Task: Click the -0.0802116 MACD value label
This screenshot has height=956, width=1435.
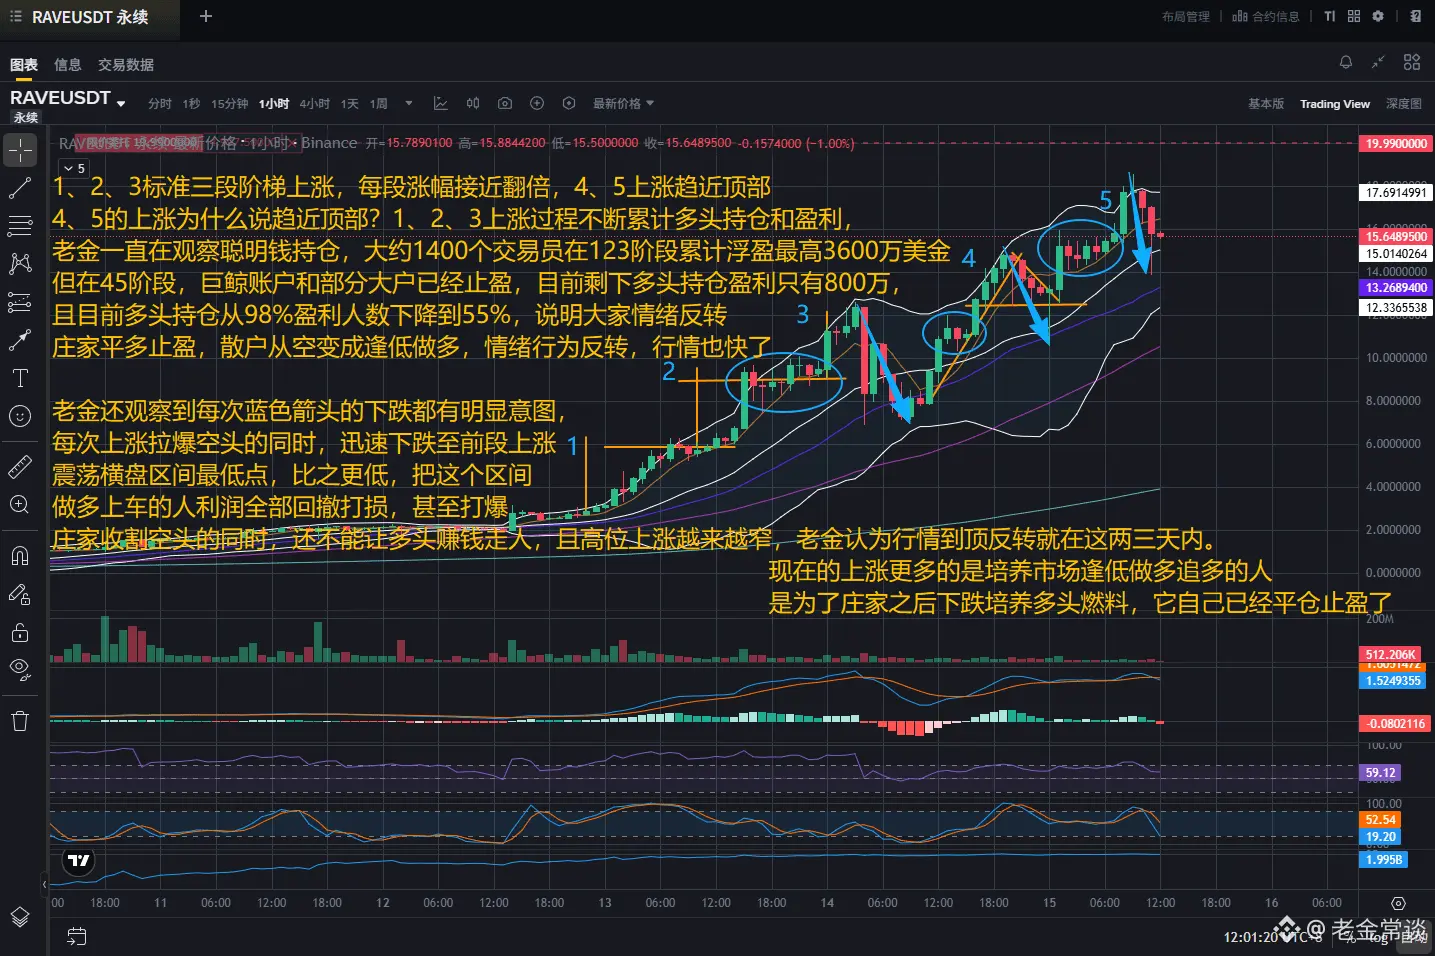Action: pyautogui.click(x=1393, y=724)
